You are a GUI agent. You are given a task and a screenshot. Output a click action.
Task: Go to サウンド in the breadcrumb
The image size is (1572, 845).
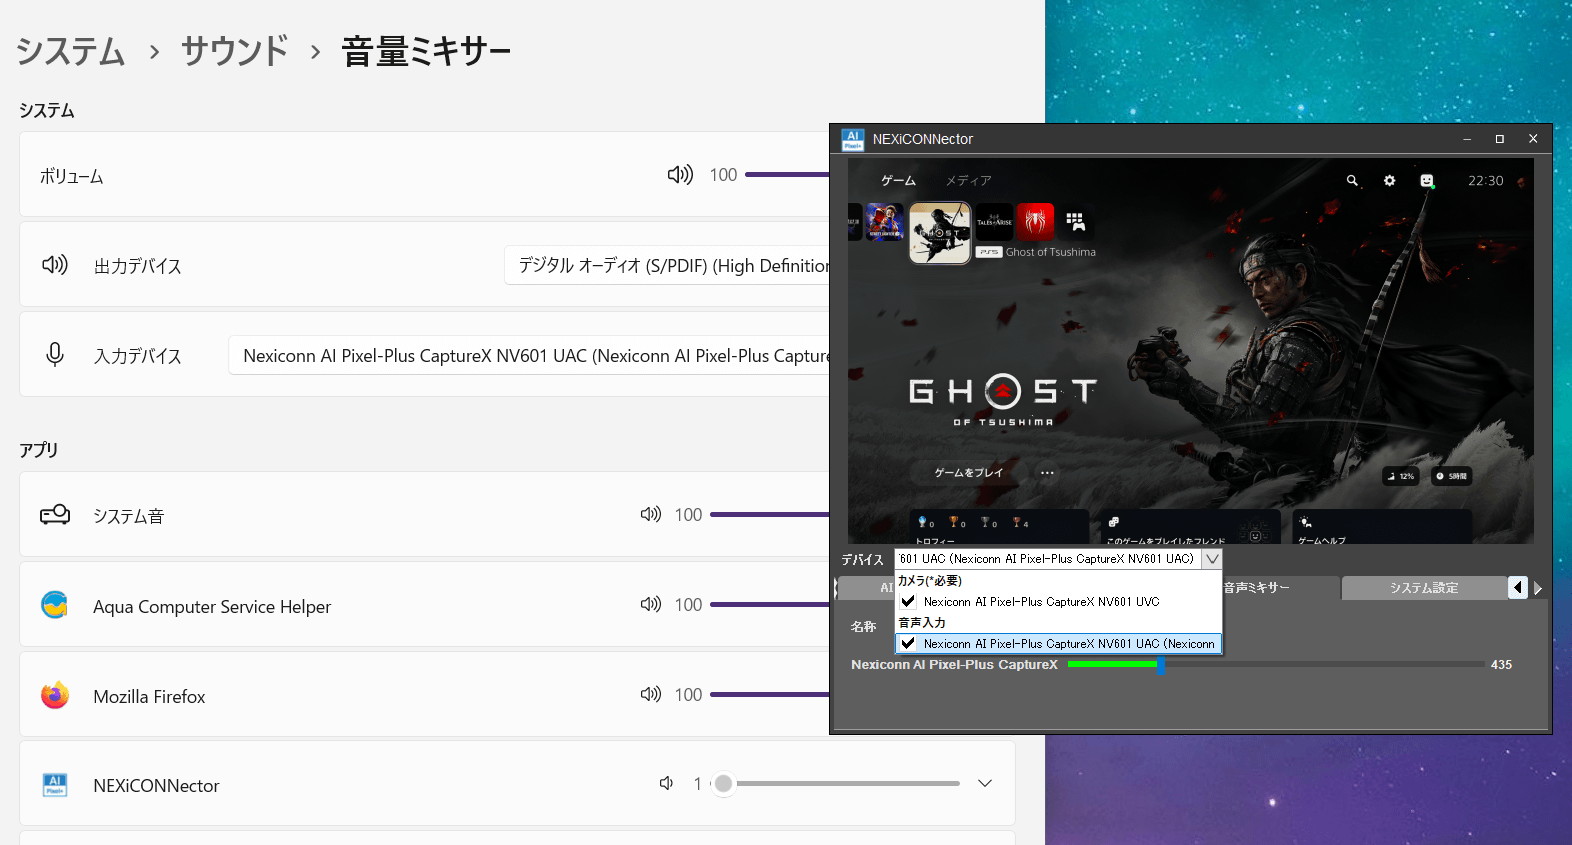(235, 51)
